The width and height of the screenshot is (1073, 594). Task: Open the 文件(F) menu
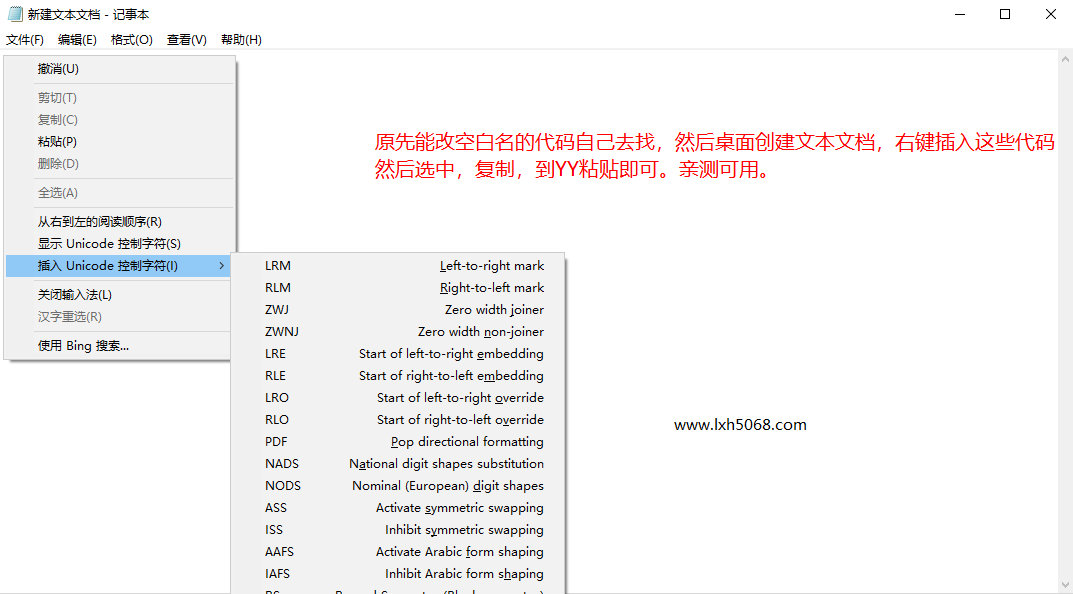pos(25,40)
